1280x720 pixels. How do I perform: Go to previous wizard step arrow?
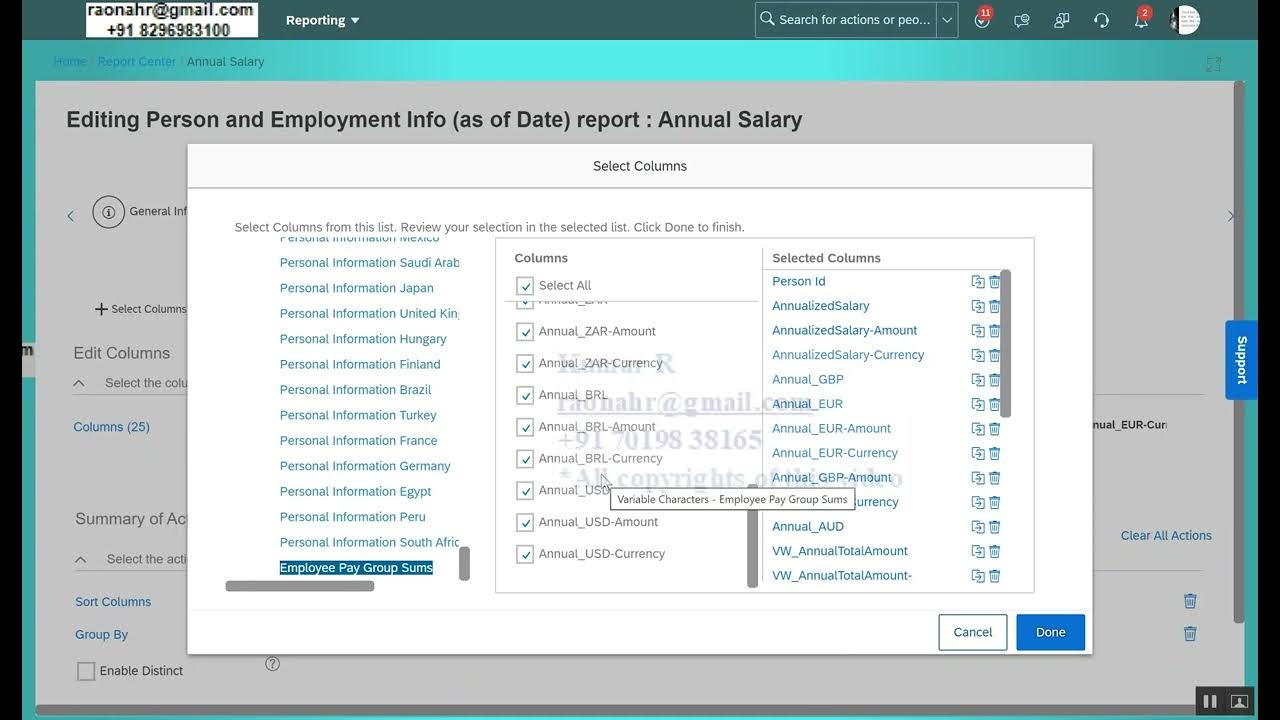70,216
